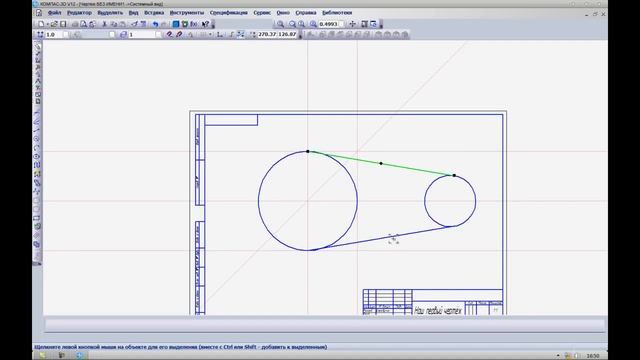Click the second magnifier zoom icon
Image resolution: width=640 pixels, height=360 pixels.
[292, 24]
